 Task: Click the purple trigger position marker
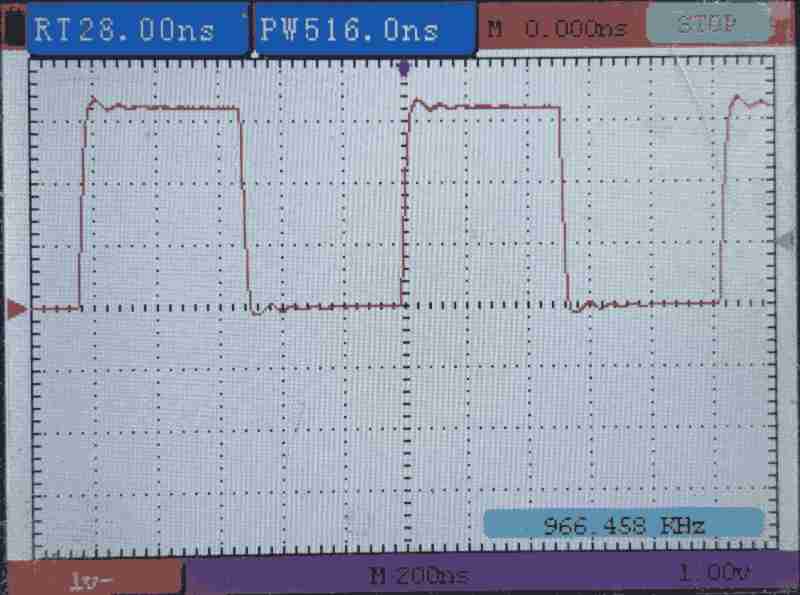(404, 68)
